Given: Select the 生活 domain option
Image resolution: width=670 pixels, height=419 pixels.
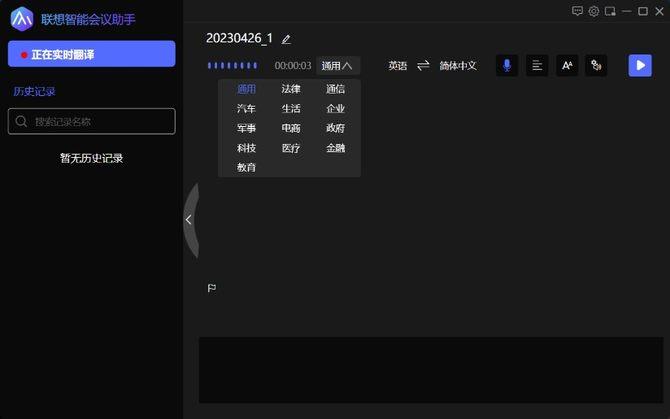Looking at the screenshot, I should (291, 108).
